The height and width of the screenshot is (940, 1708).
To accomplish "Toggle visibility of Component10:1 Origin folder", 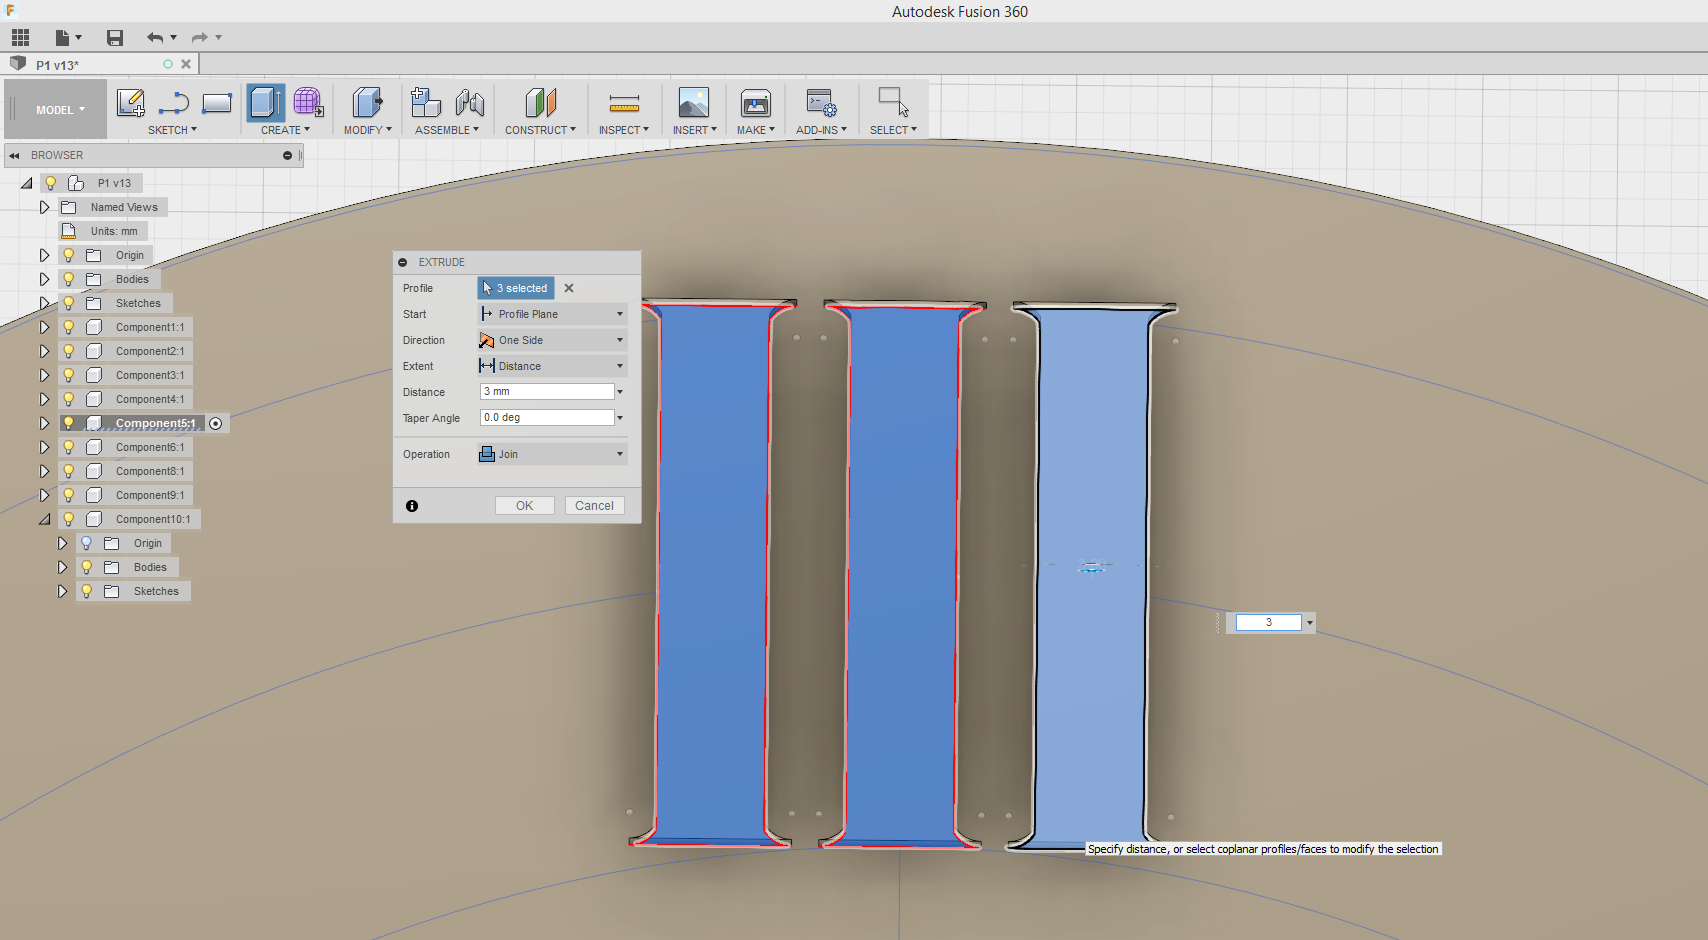I will (87, 543).
